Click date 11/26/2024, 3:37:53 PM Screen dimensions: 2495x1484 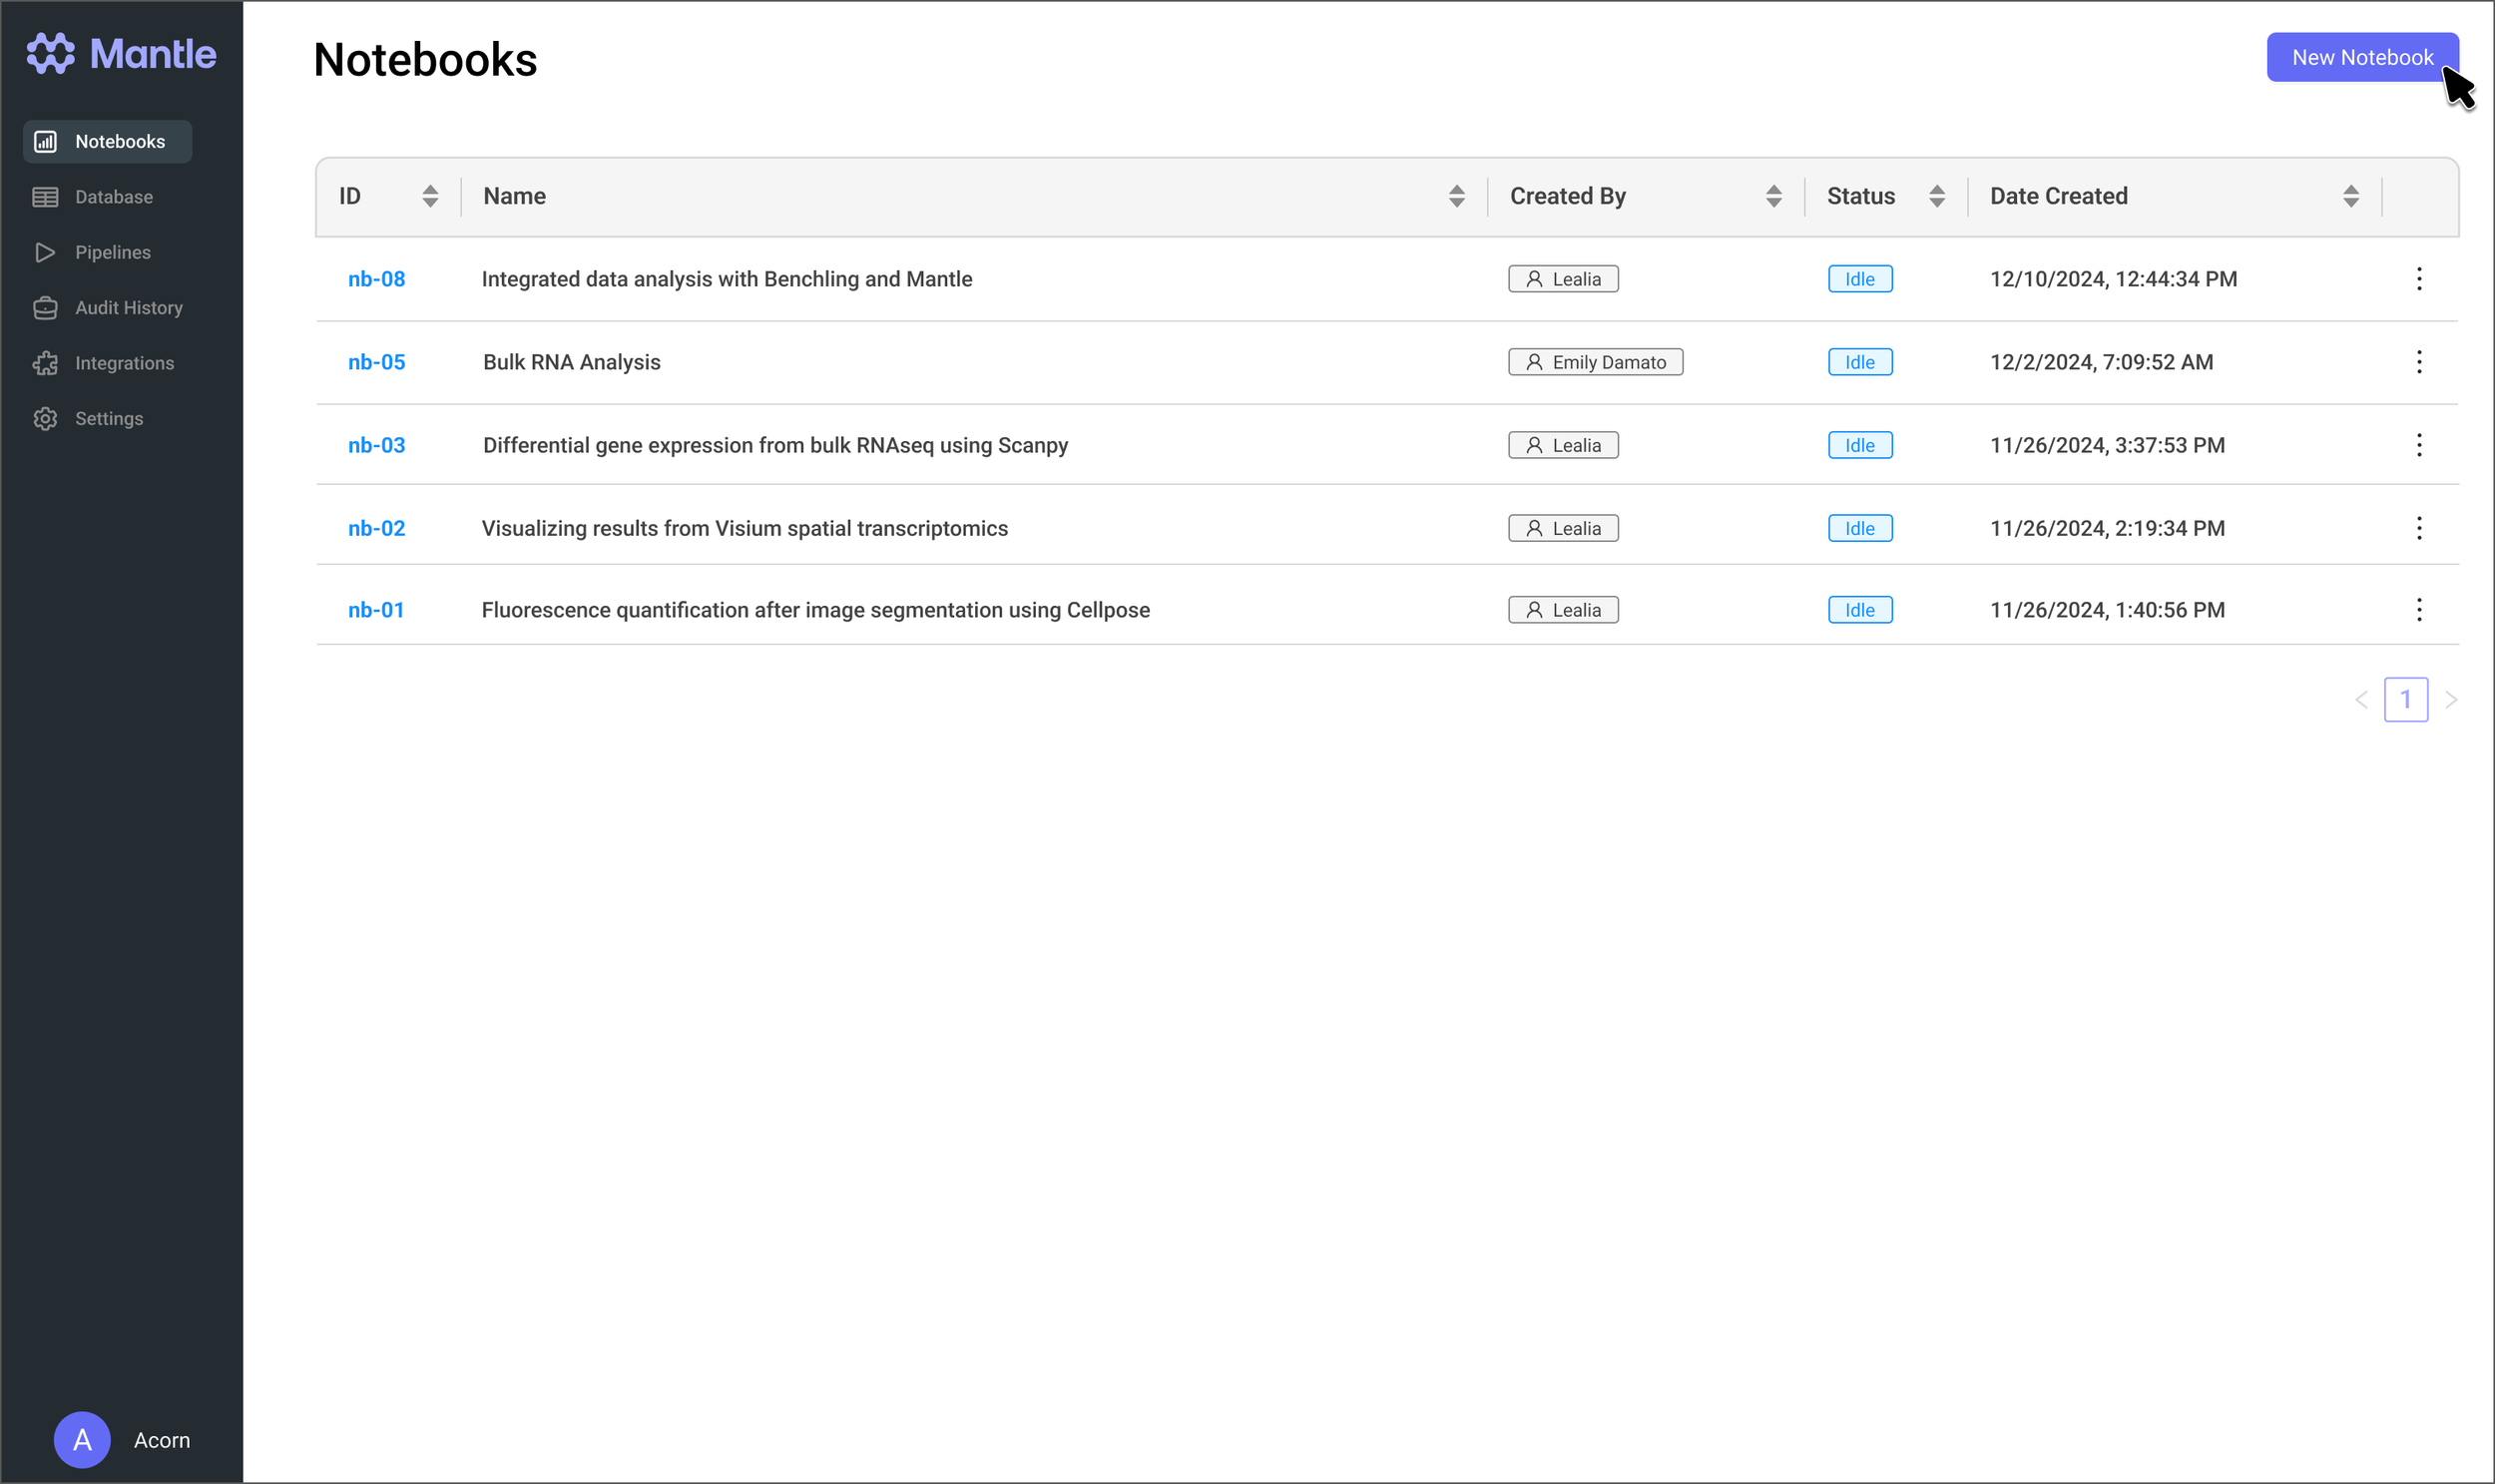point(2107,445)
